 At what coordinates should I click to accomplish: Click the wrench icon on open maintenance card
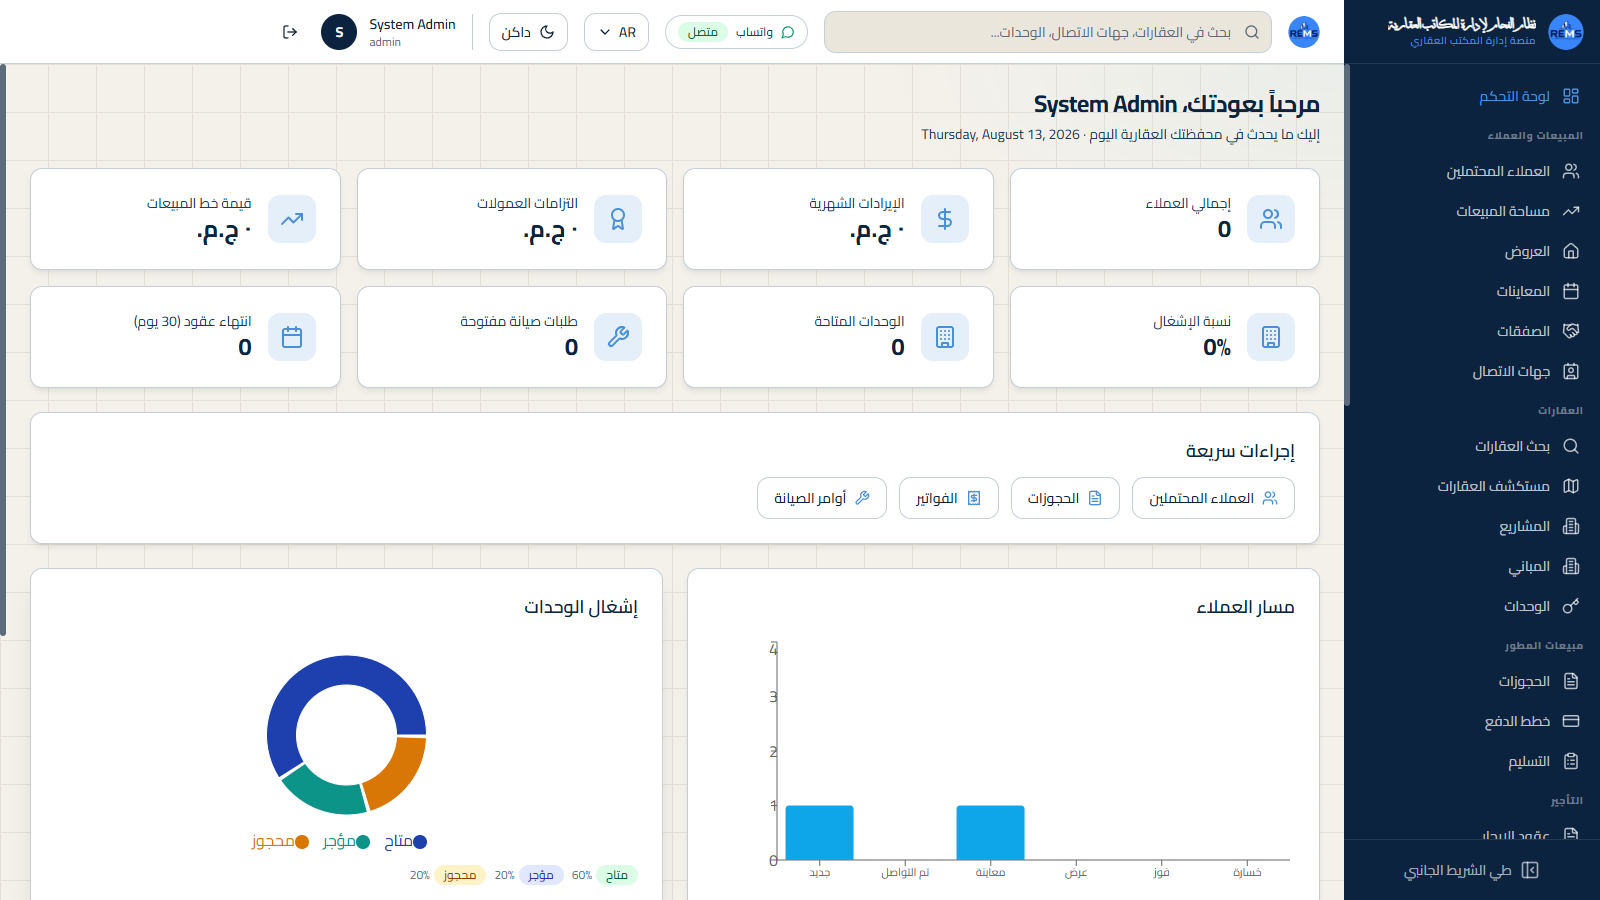point(618,337)
